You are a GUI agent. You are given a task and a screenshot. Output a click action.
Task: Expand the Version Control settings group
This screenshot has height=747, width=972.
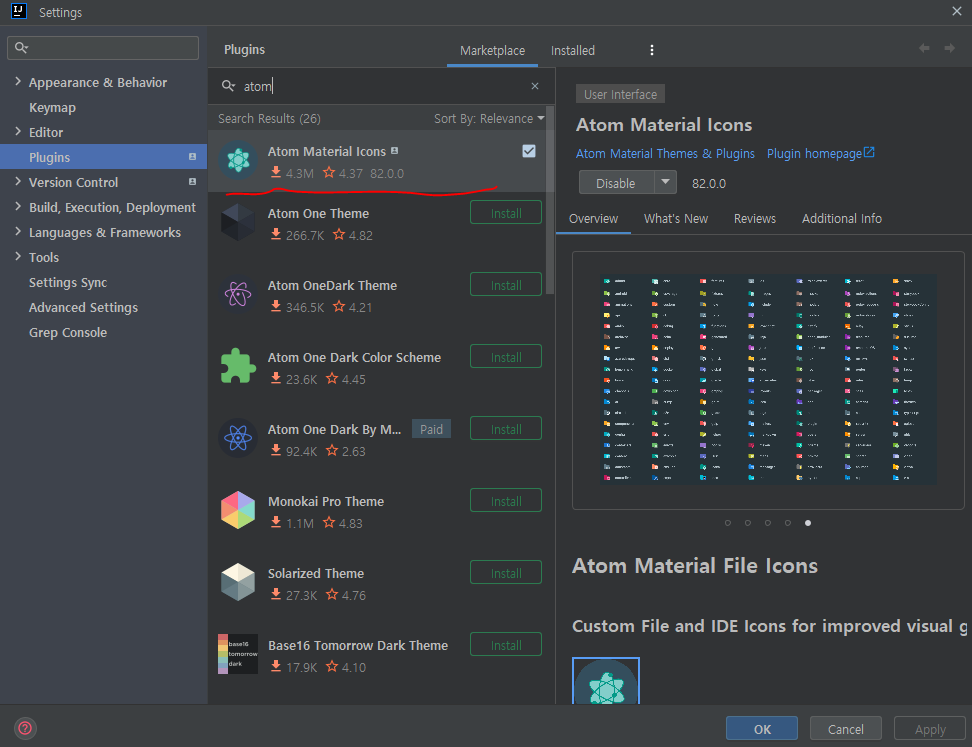coord(17,181)
